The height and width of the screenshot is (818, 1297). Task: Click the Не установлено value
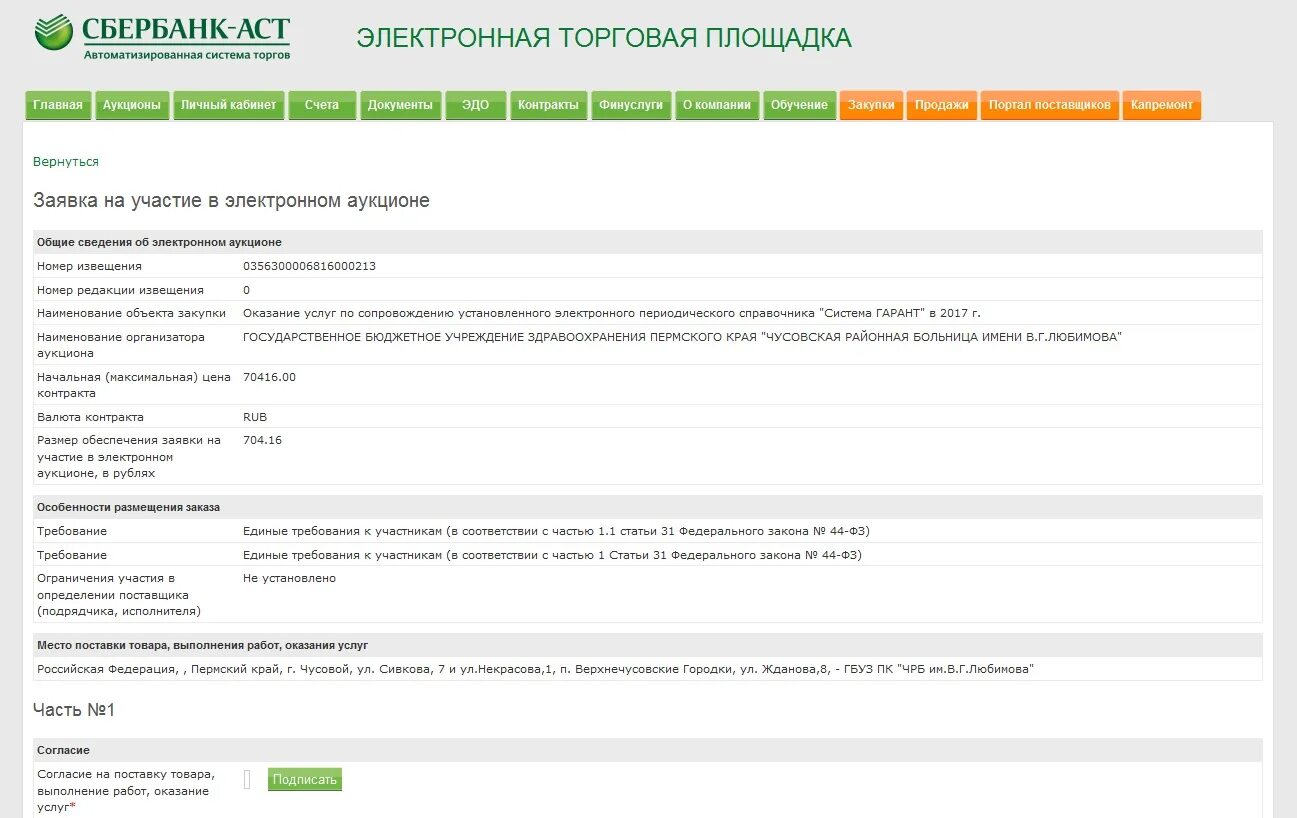click(x=289, y=578)
